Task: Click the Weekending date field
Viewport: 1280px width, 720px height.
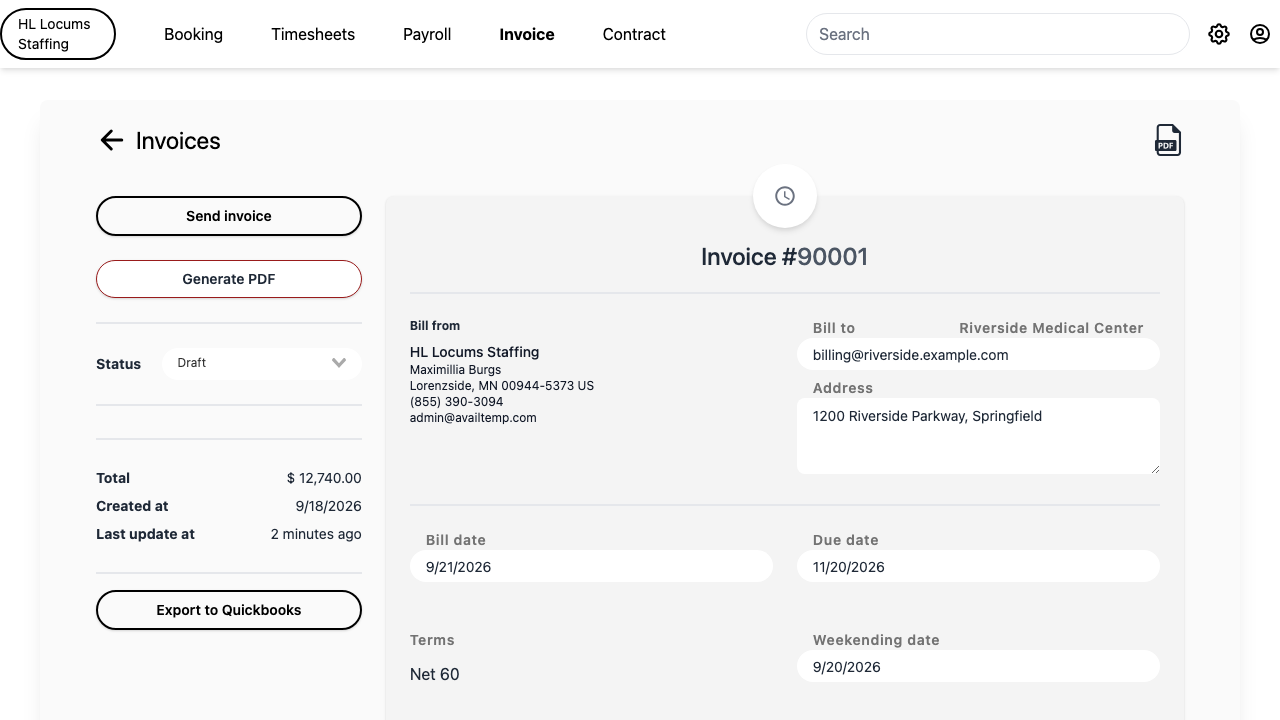Action: [x=978, y=667]
